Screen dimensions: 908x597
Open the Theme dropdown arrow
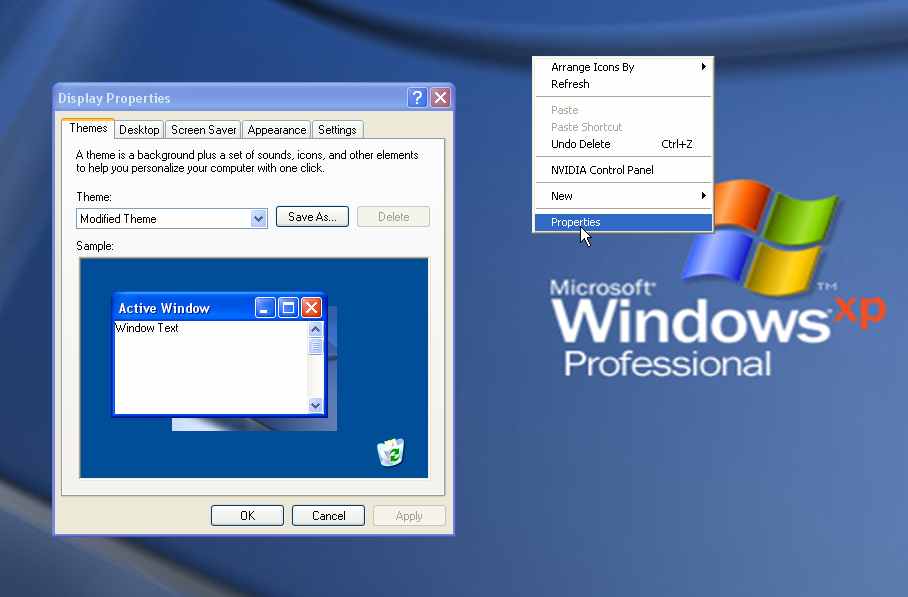coord(258,219)
